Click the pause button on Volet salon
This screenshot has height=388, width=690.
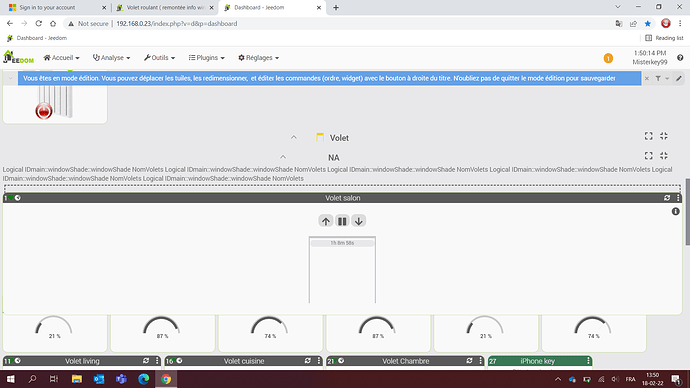342,221
